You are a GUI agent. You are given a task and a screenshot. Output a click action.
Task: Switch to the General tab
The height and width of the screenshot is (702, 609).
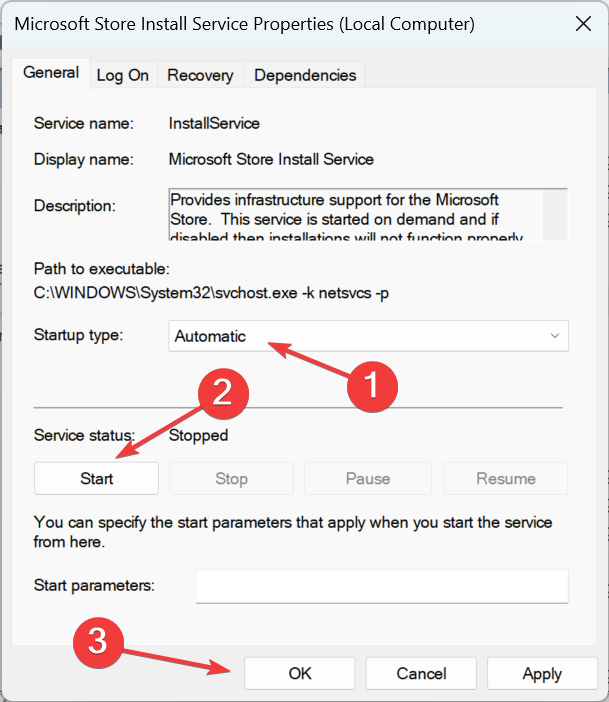click(51, 73)
